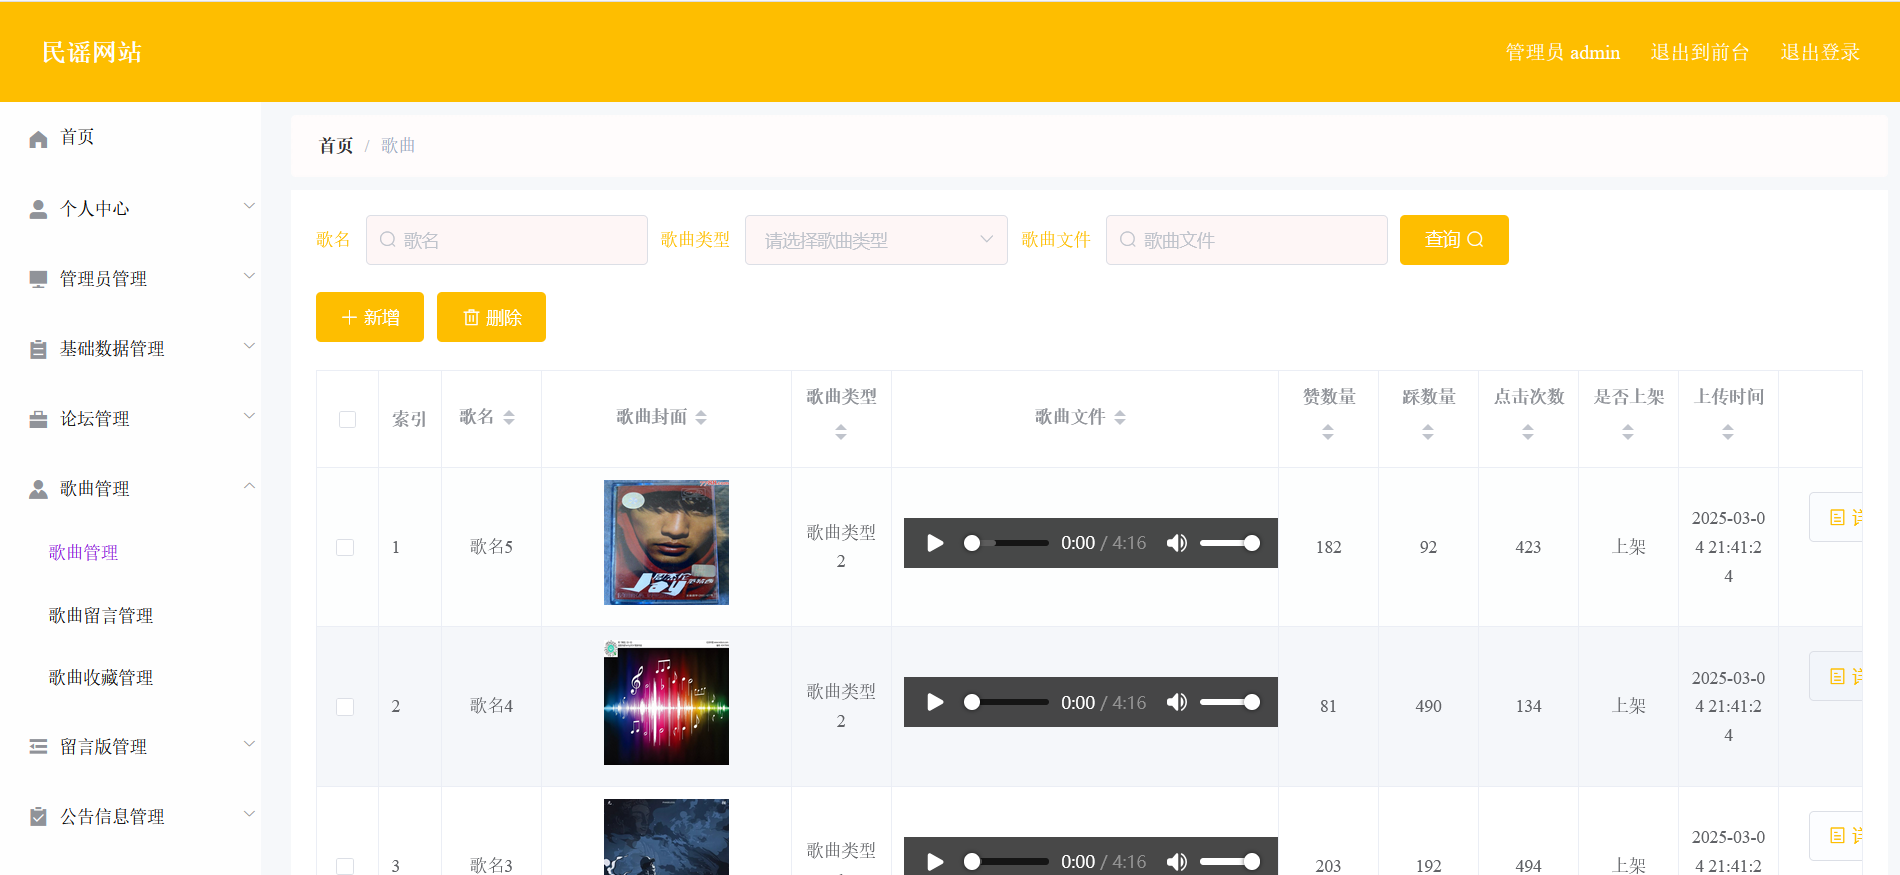Focus the 歌曲文件 search input

(1247, 240)
